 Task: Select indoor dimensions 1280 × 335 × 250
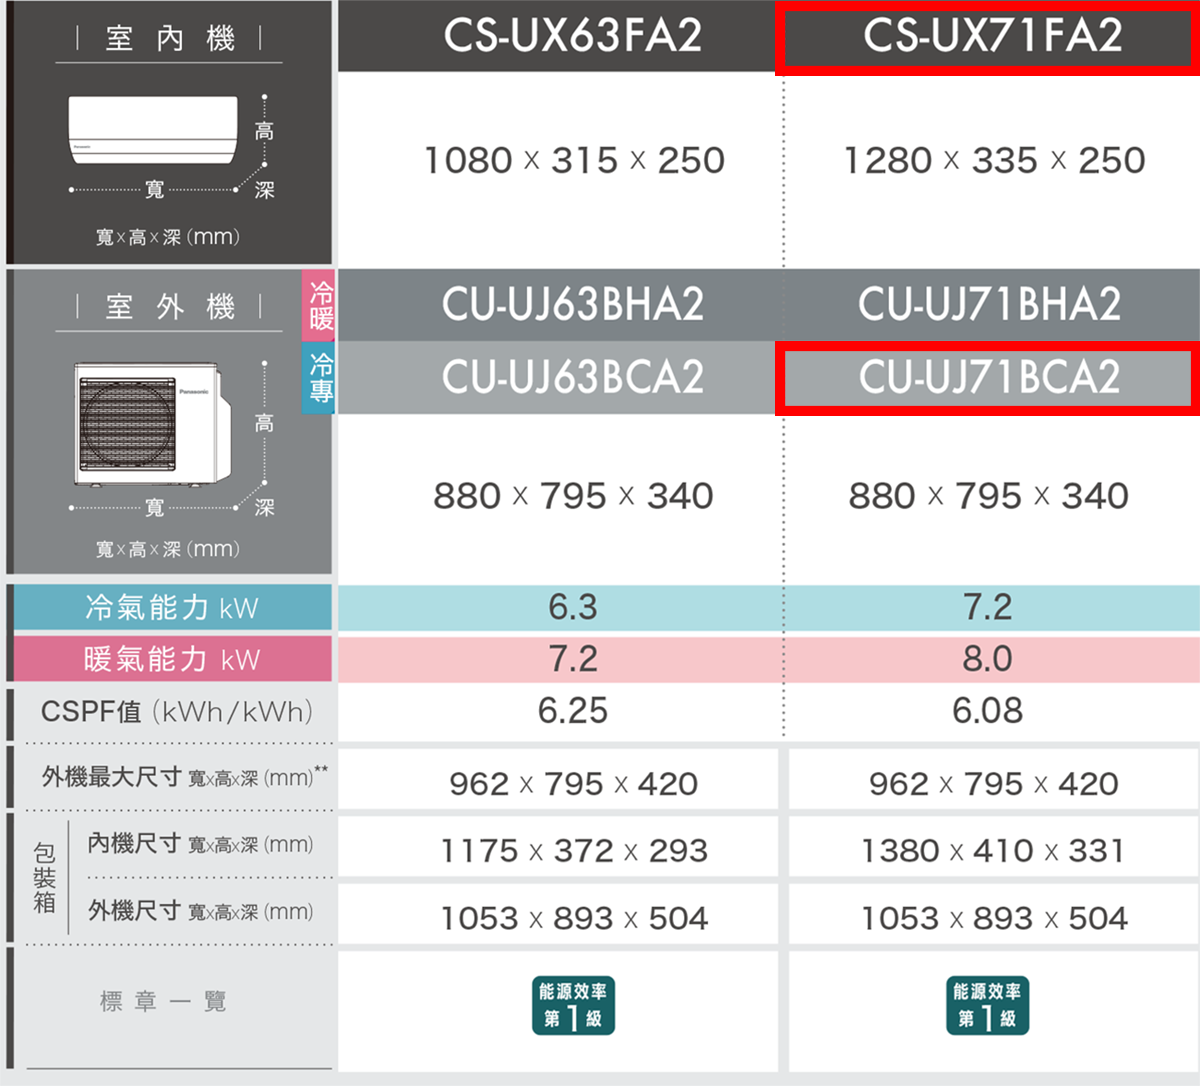coord(994,160)
